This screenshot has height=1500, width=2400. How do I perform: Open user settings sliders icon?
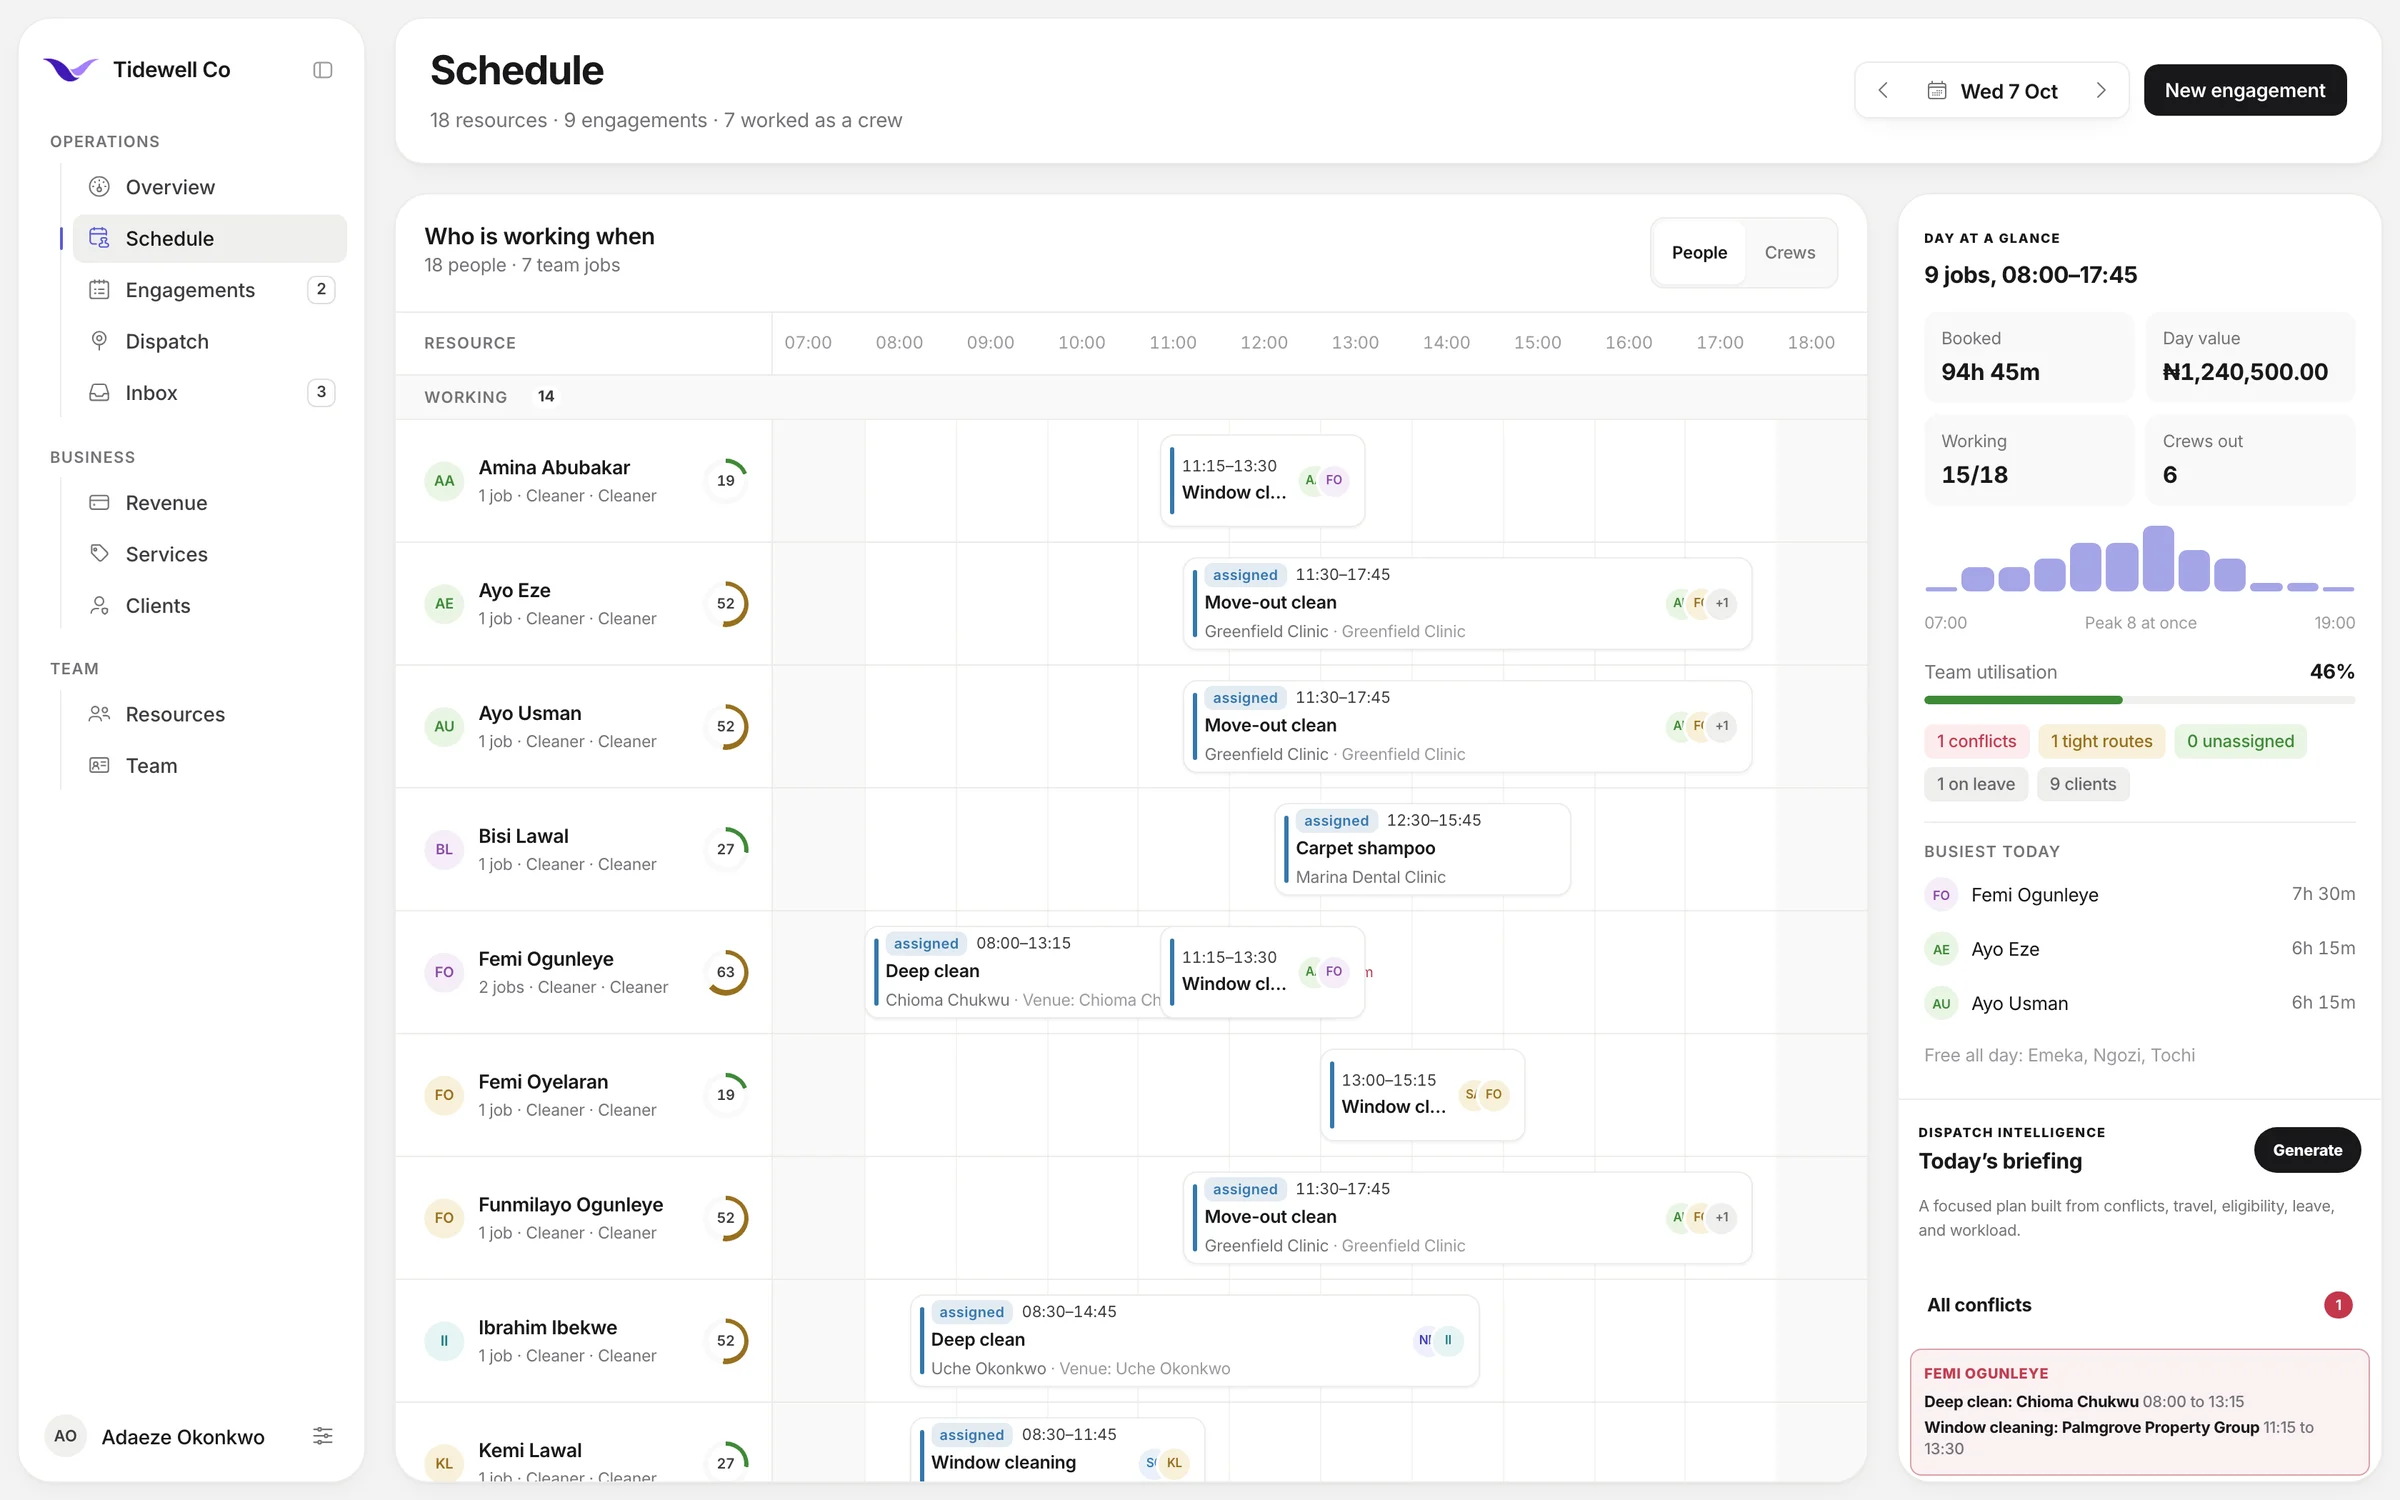tap(322, 1436)
